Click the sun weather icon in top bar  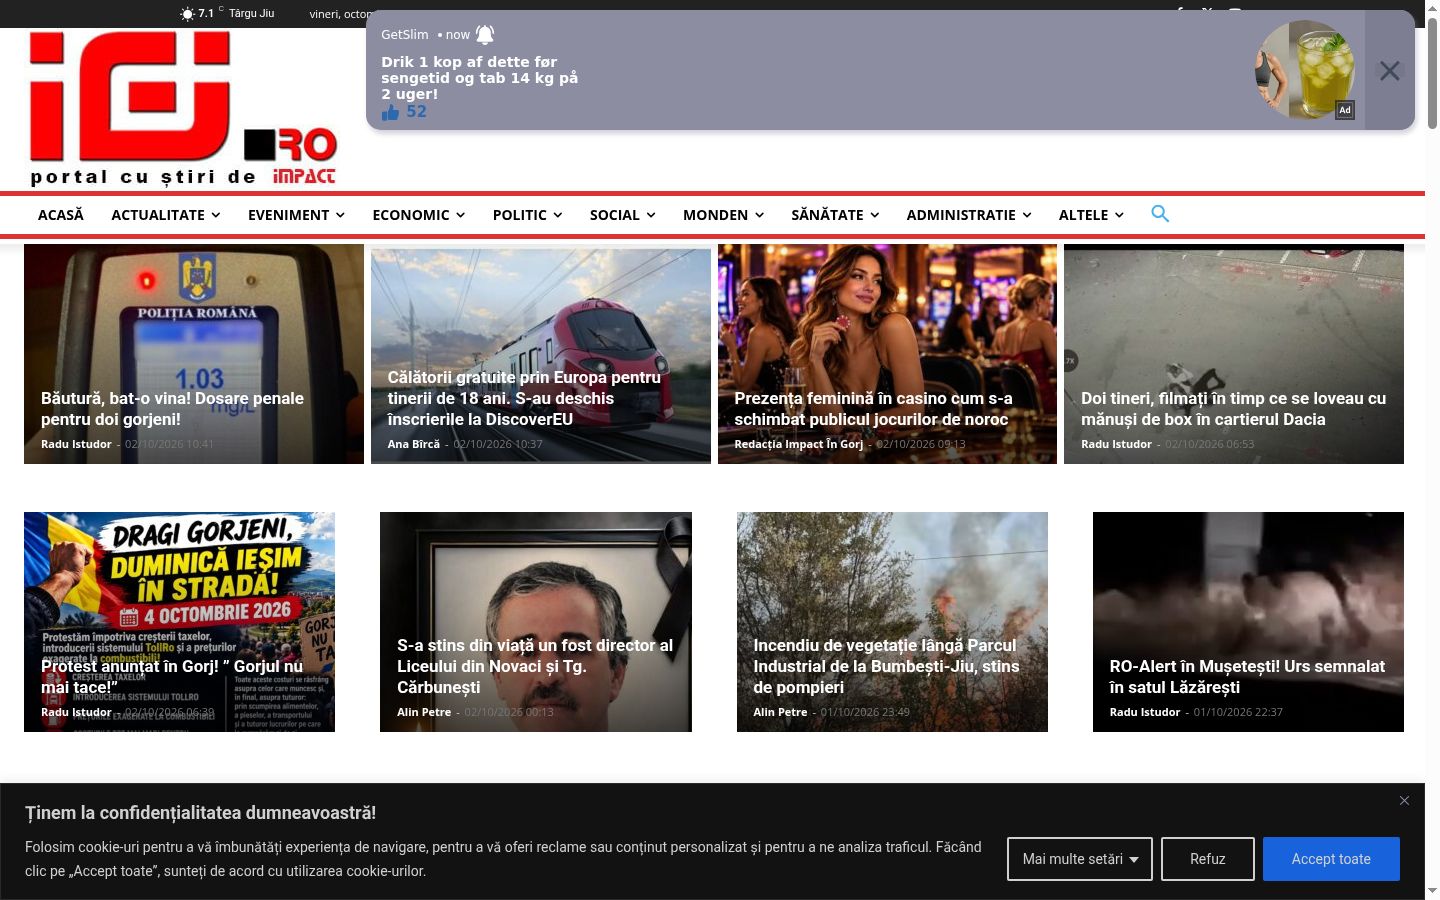(x=187, y=14)
